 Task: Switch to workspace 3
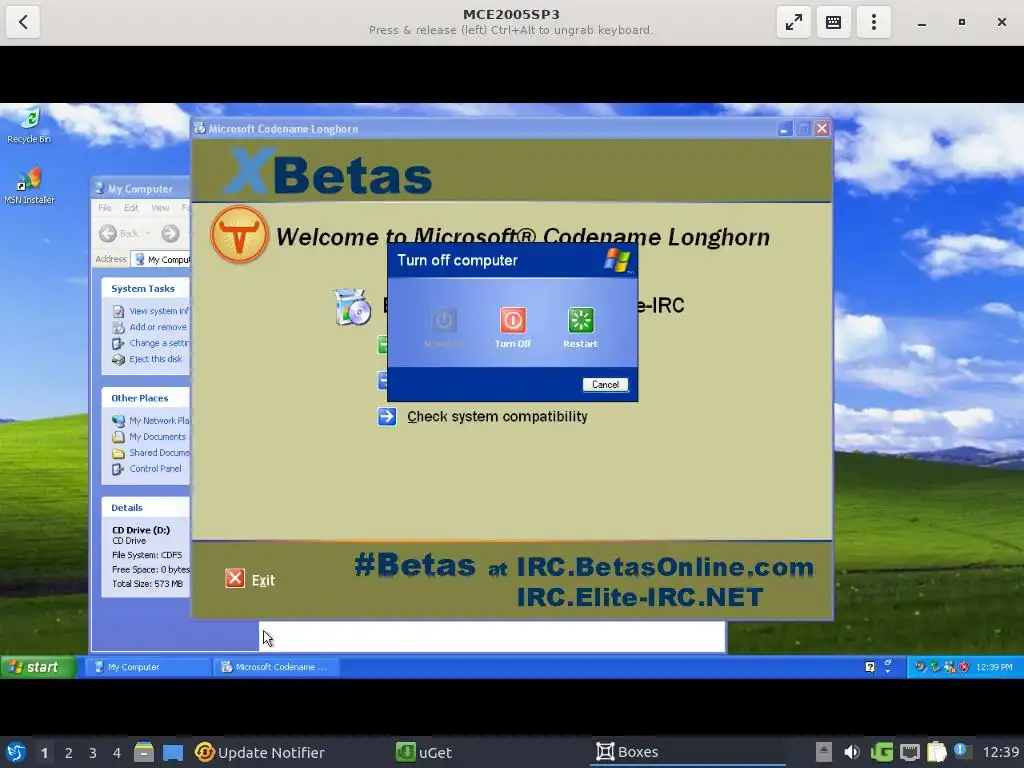coord(93,753)
